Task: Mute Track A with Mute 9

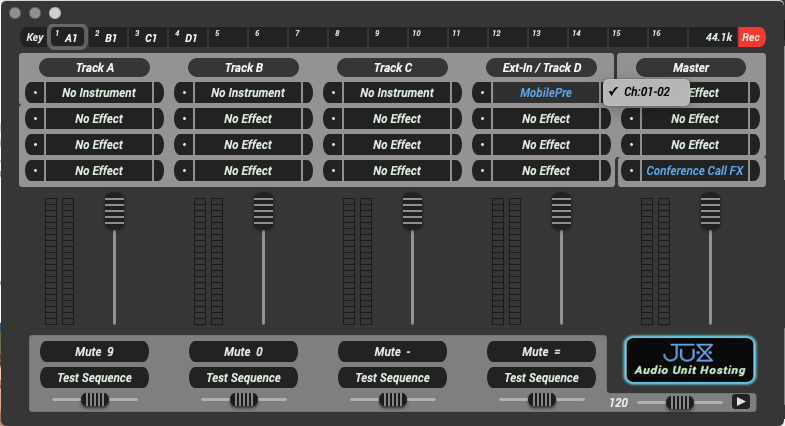Action: [x=94, y=351]
